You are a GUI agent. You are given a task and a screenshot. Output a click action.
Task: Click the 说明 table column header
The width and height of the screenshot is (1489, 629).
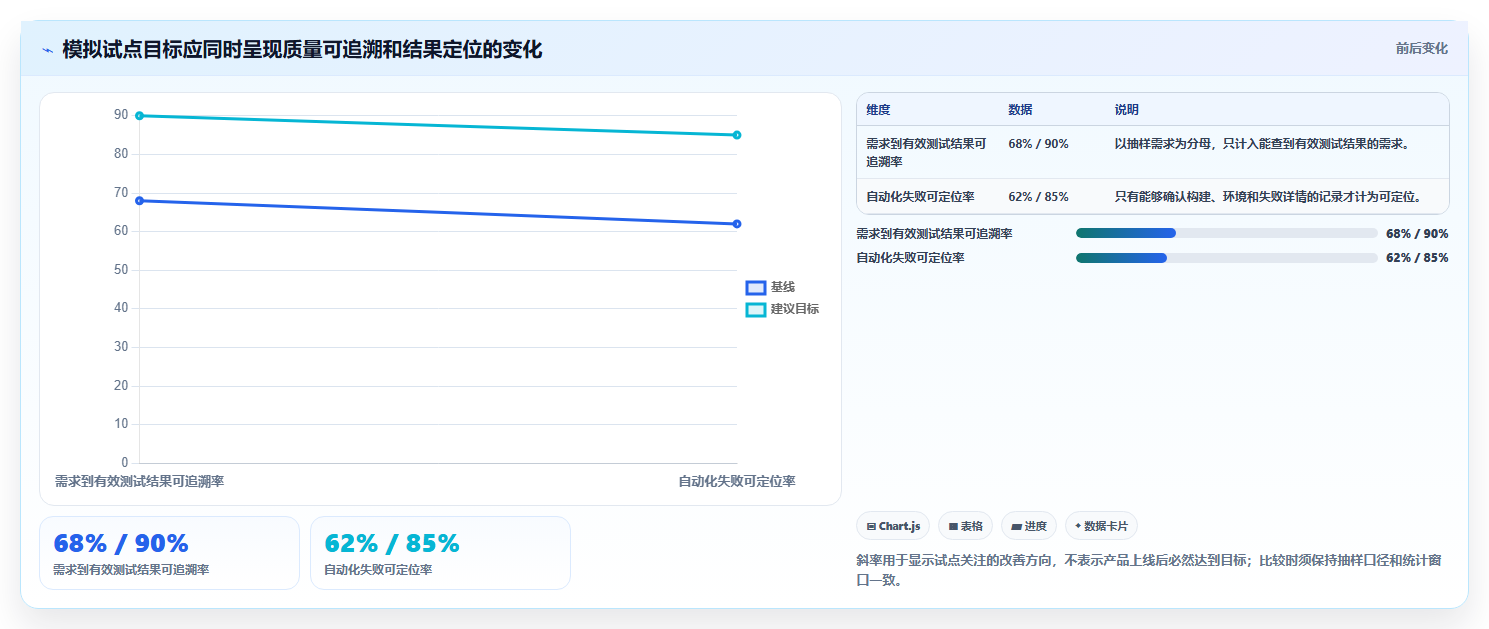point(1127,110)
